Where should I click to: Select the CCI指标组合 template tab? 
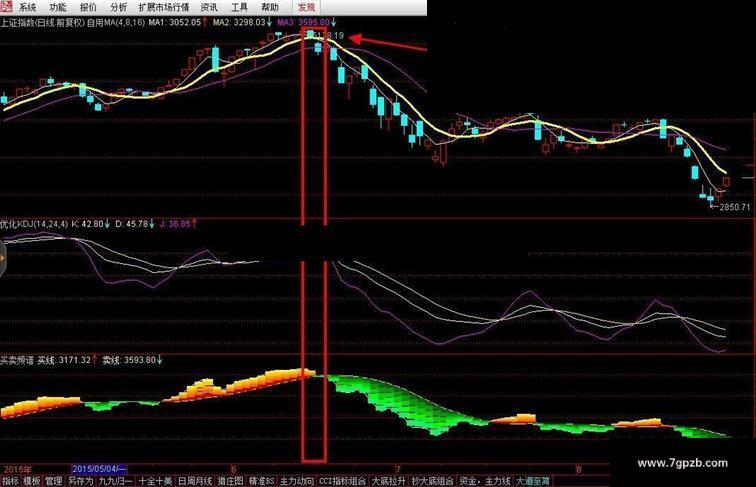[343, 481]
